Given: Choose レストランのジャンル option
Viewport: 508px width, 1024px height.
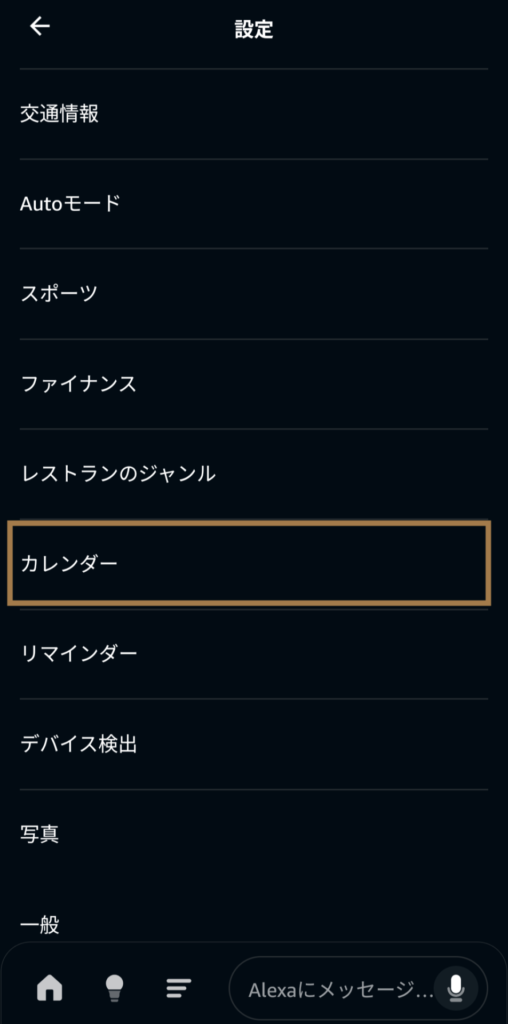Looking at the screenshot, I should pyautogui.click(x=253, y=473).
